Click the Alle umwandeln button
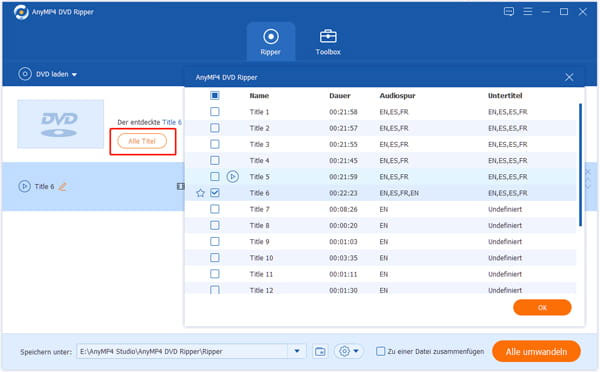This screenshot has width=600, height=372. 536,351
